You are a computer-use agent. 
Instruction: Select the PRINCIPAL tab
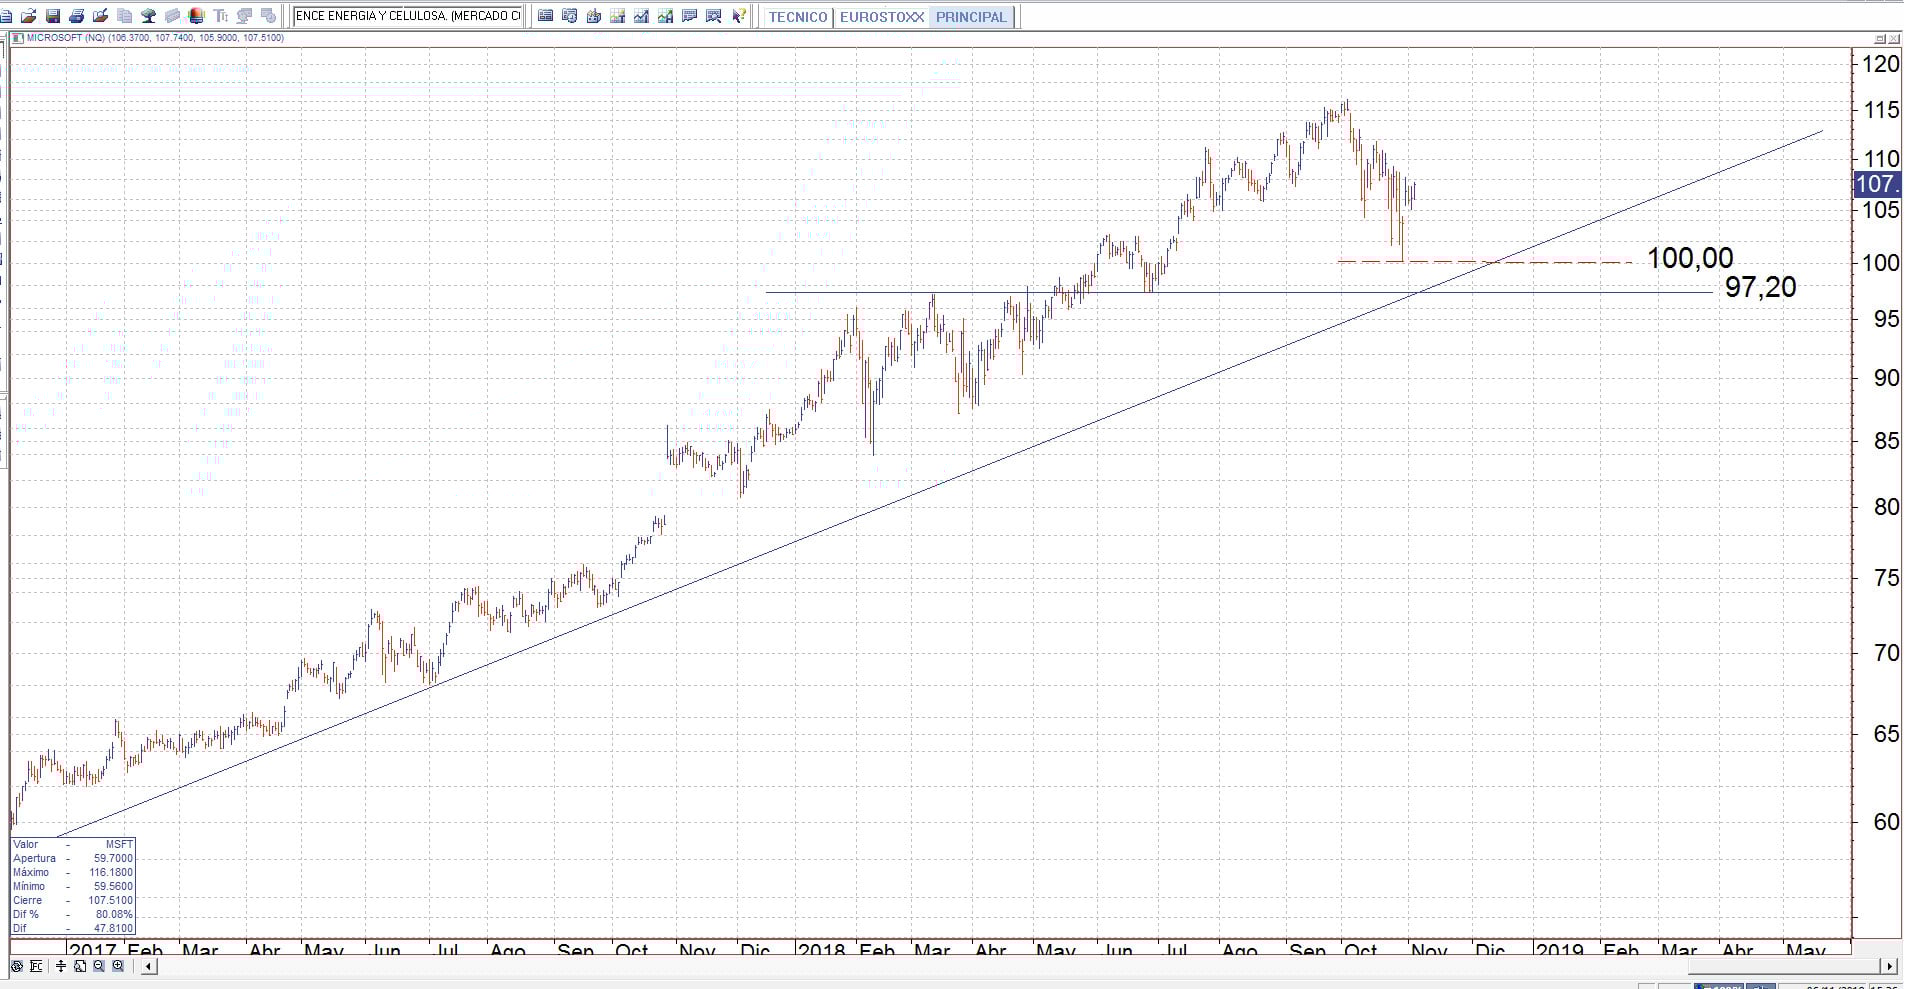(971, 17)
